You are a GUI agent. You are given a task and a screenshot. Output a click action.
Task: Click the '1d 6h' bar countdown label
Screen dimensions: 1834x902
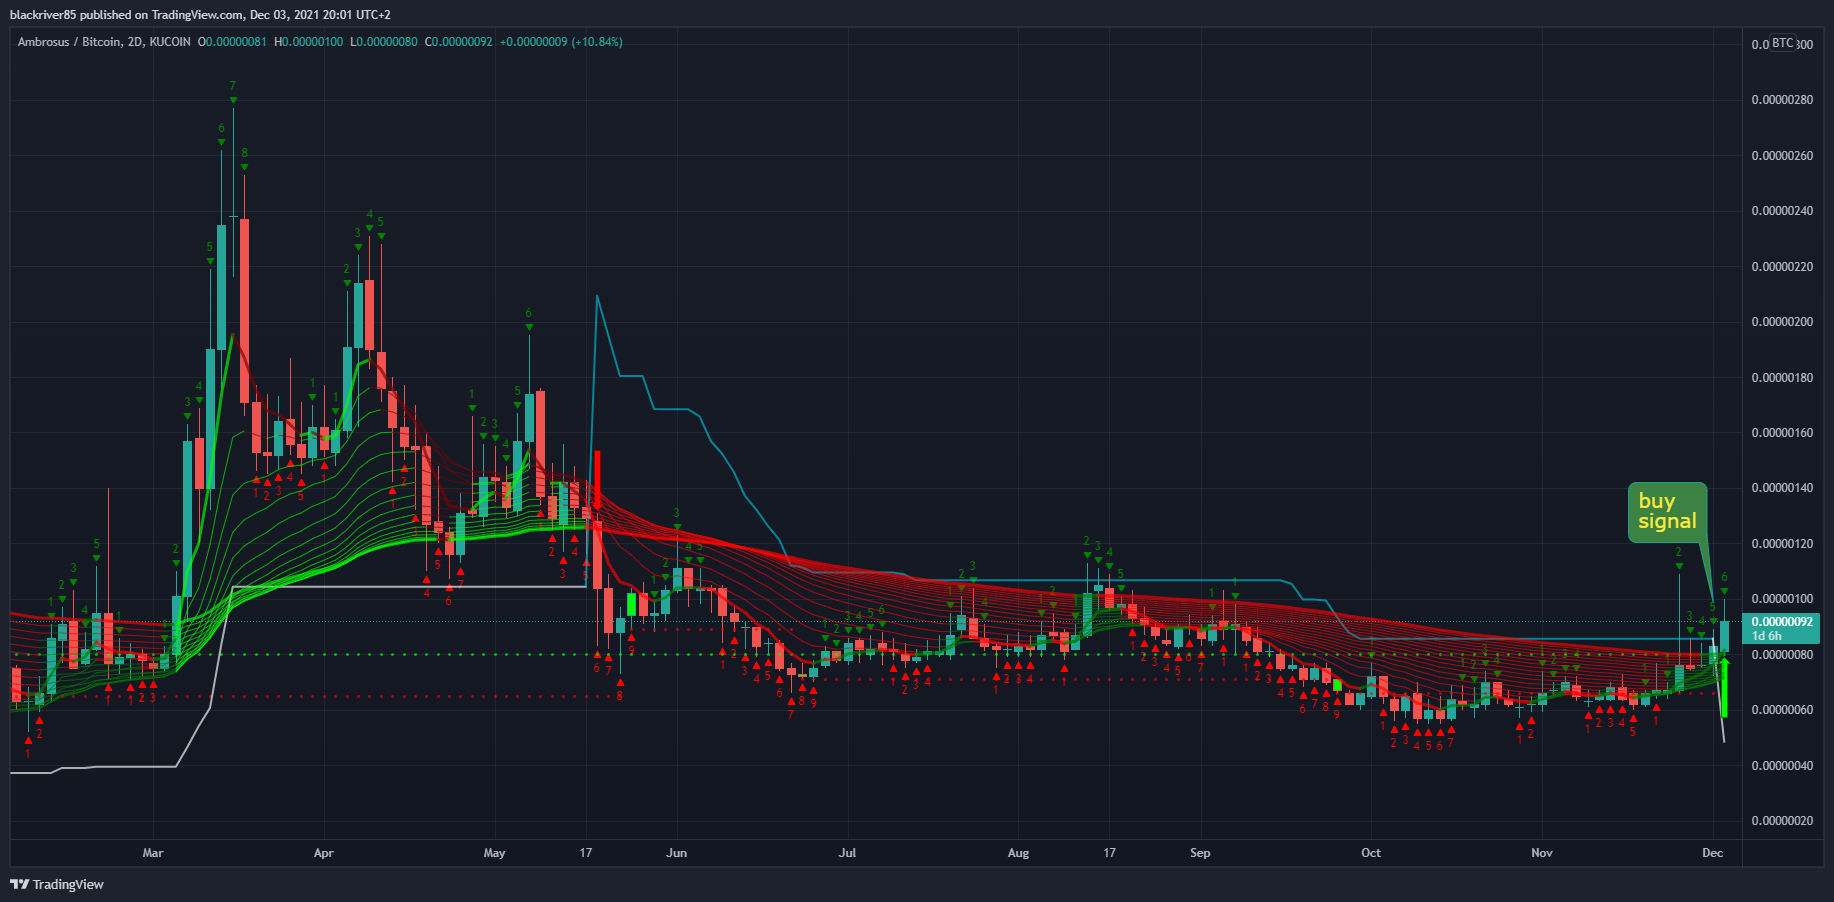coord(1767,636)
